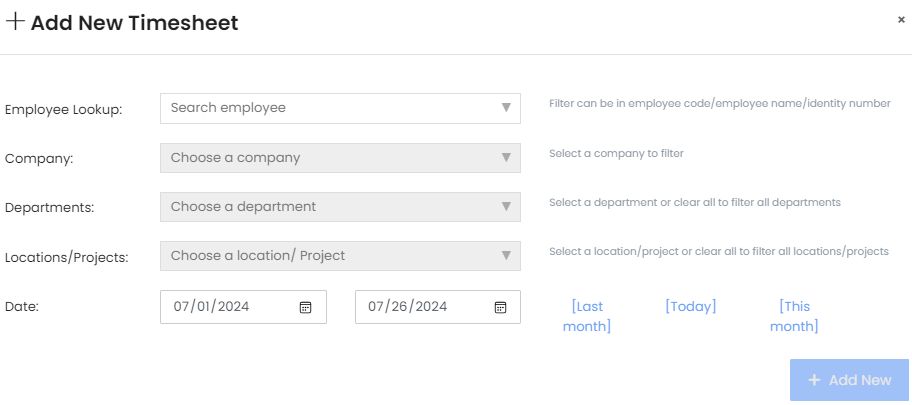Image resolution: width=912 pixels, height=405 pixels.
Task: Expand the Company dropdown arrow
Action: pyautogui.click(x=506, y=157)
